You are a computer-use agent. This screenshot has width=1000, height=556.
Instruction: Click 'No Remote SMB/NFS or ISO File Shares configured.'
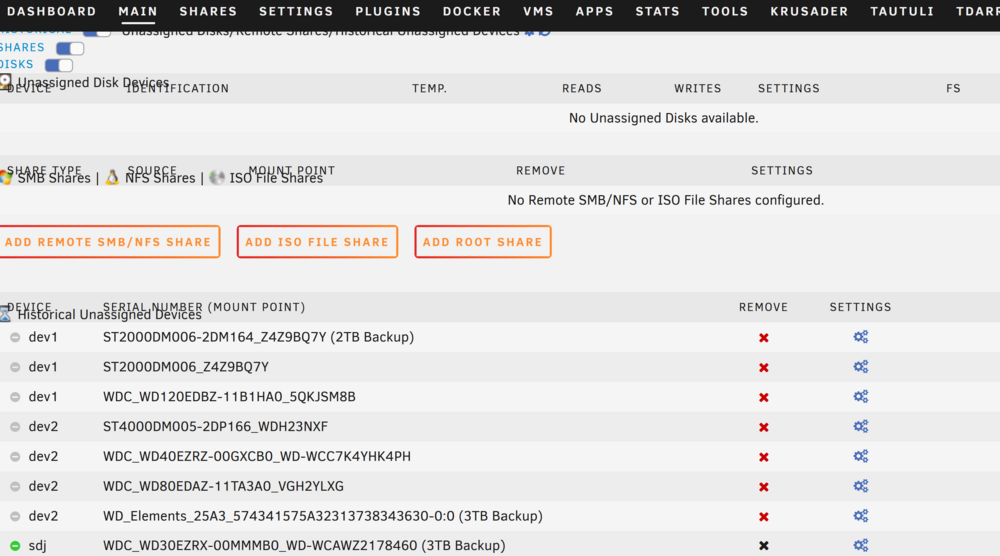click(x=665, y=200)
